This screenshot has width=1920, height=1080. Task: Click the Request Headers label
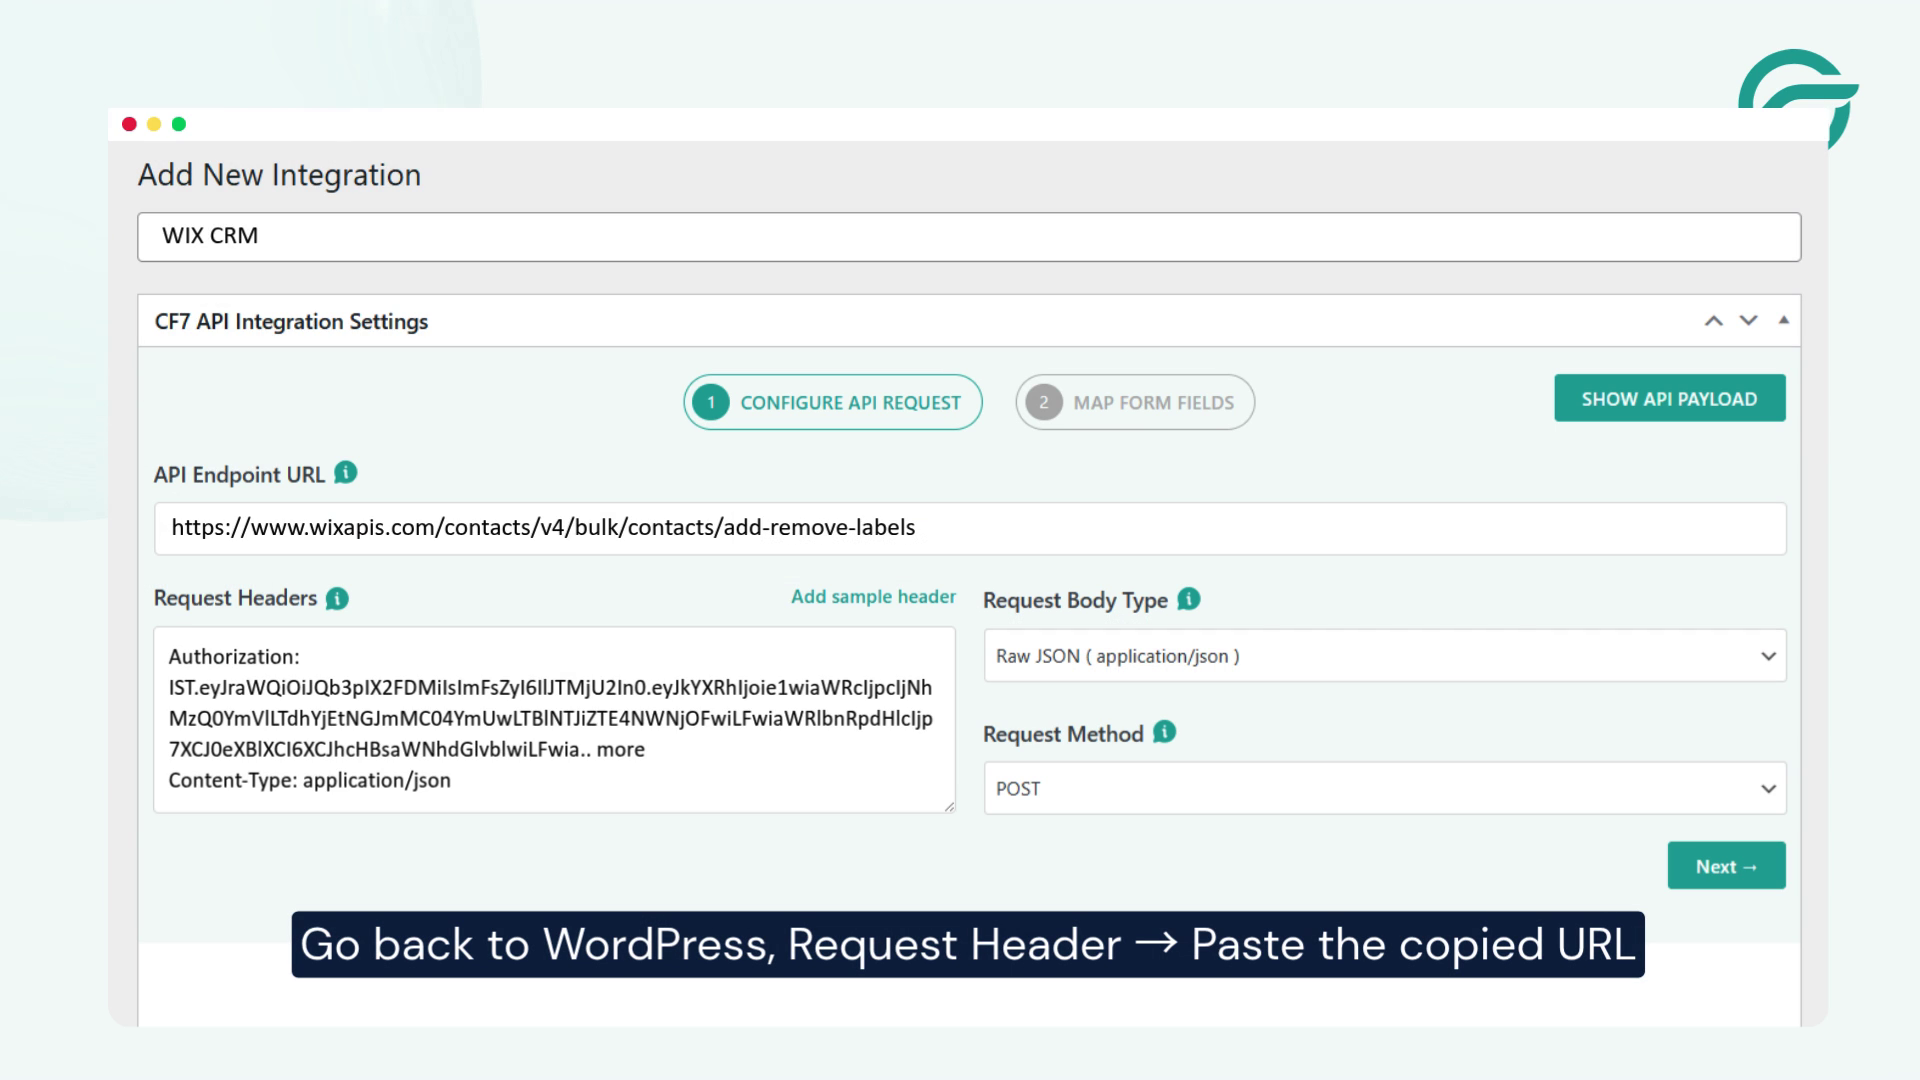coord(235,598)
